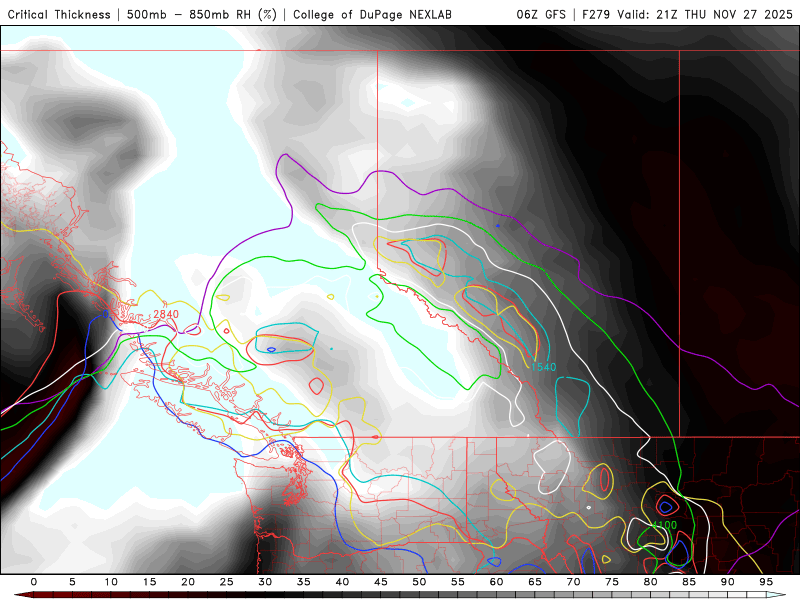Click the "35" value on the RH scale
The height and width of the screenshot is (600, 800).
tap(304, 582)
